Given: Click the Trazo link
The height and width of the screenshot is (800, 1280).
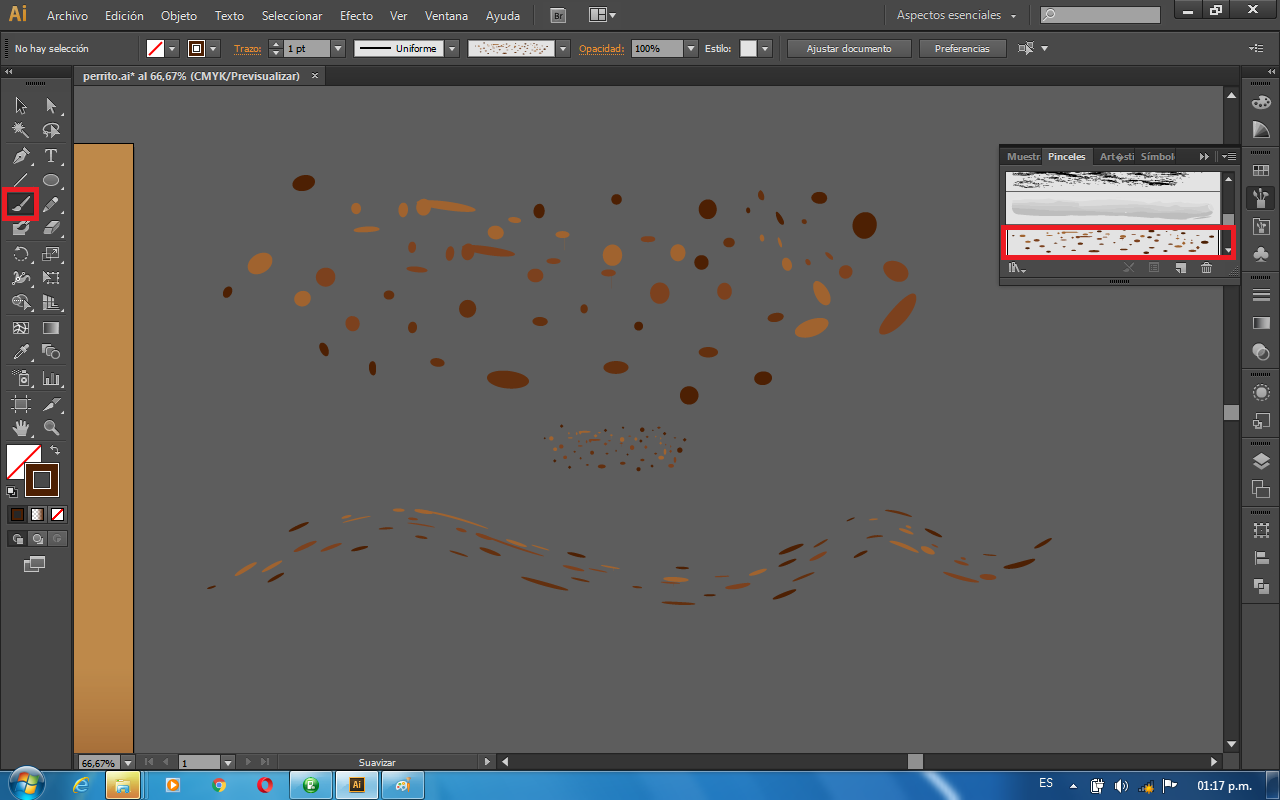Looking at the screenshot, I should click(246, 48).
